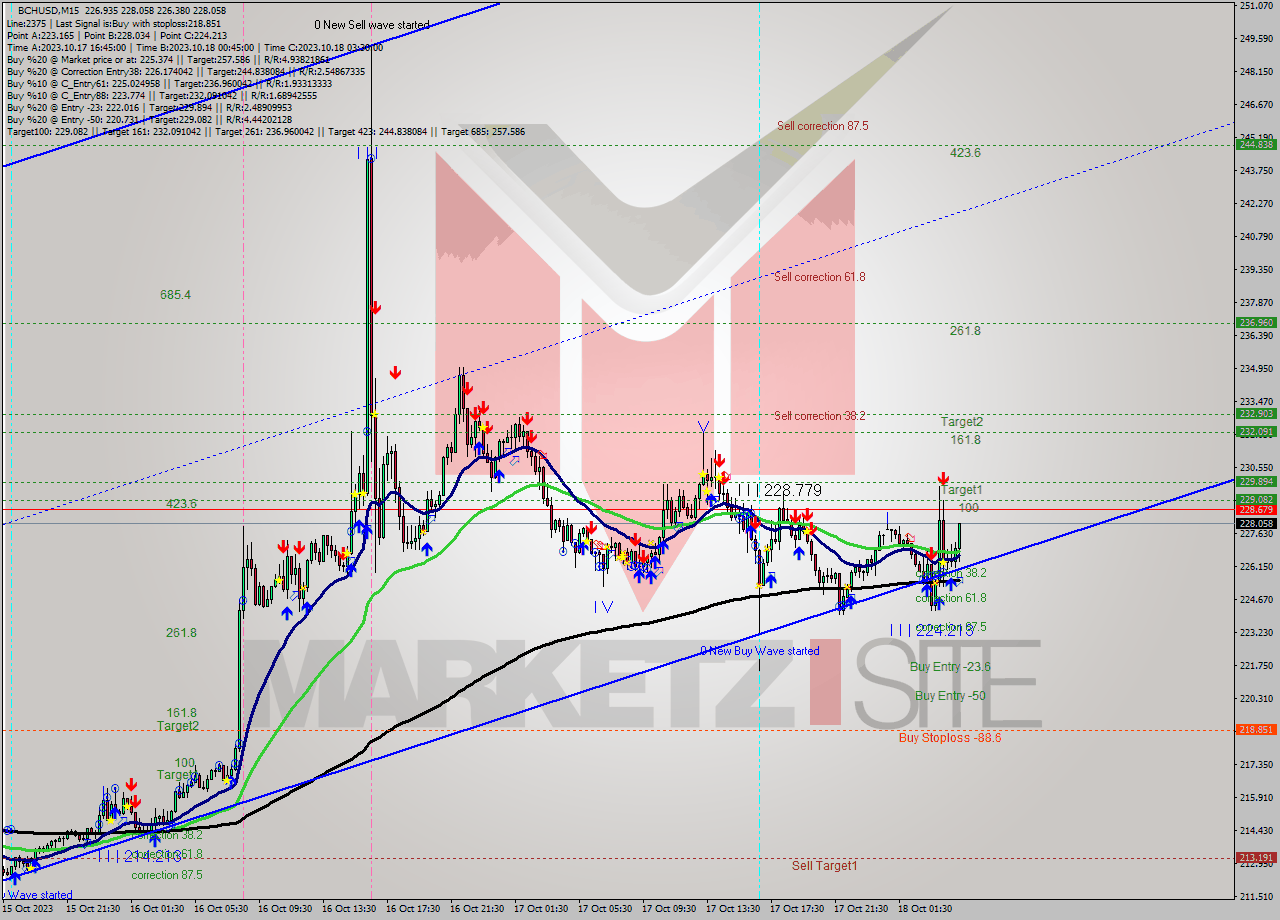The image size is (1280, 920).
Task: Click the 'Sell Target1' label
Action: (824, 866)
